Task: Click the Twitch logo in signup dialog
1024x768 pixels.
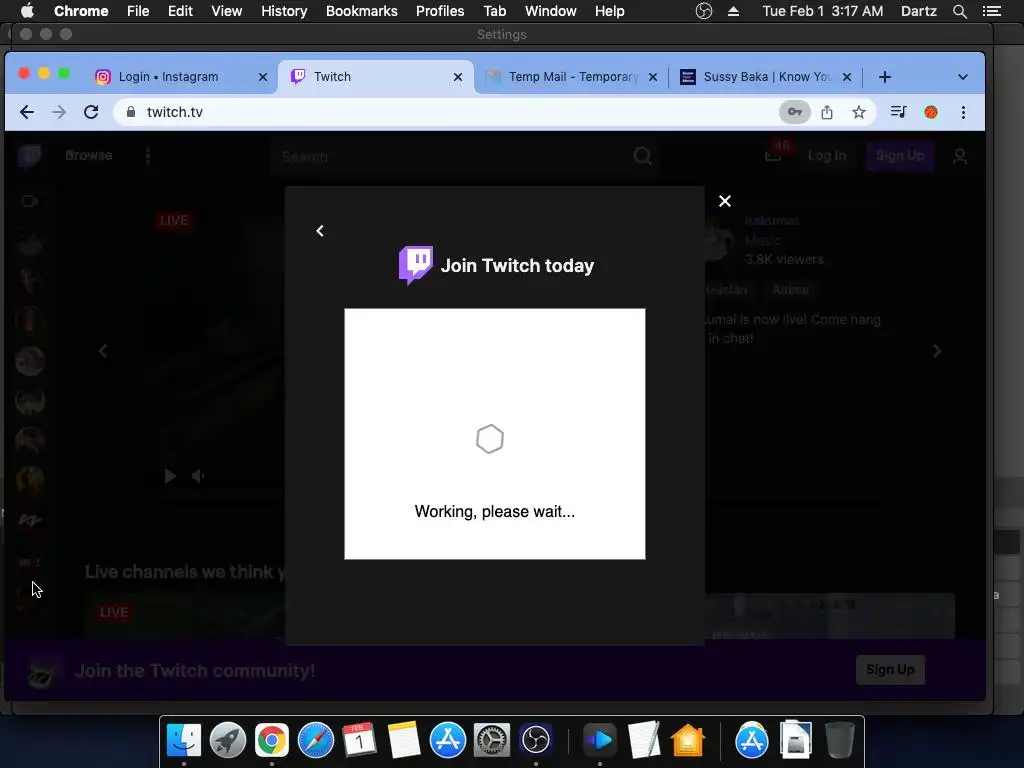Action: 416,264
